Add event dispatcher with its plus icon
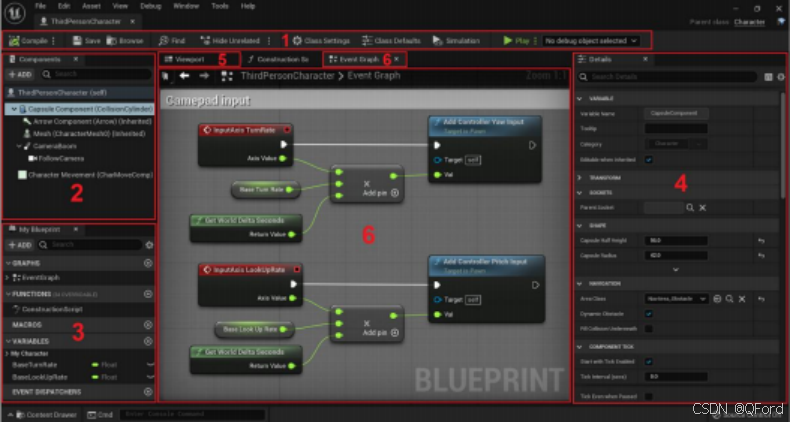Image resolution: width=790 pixels, height=423 pixels. 148,392
